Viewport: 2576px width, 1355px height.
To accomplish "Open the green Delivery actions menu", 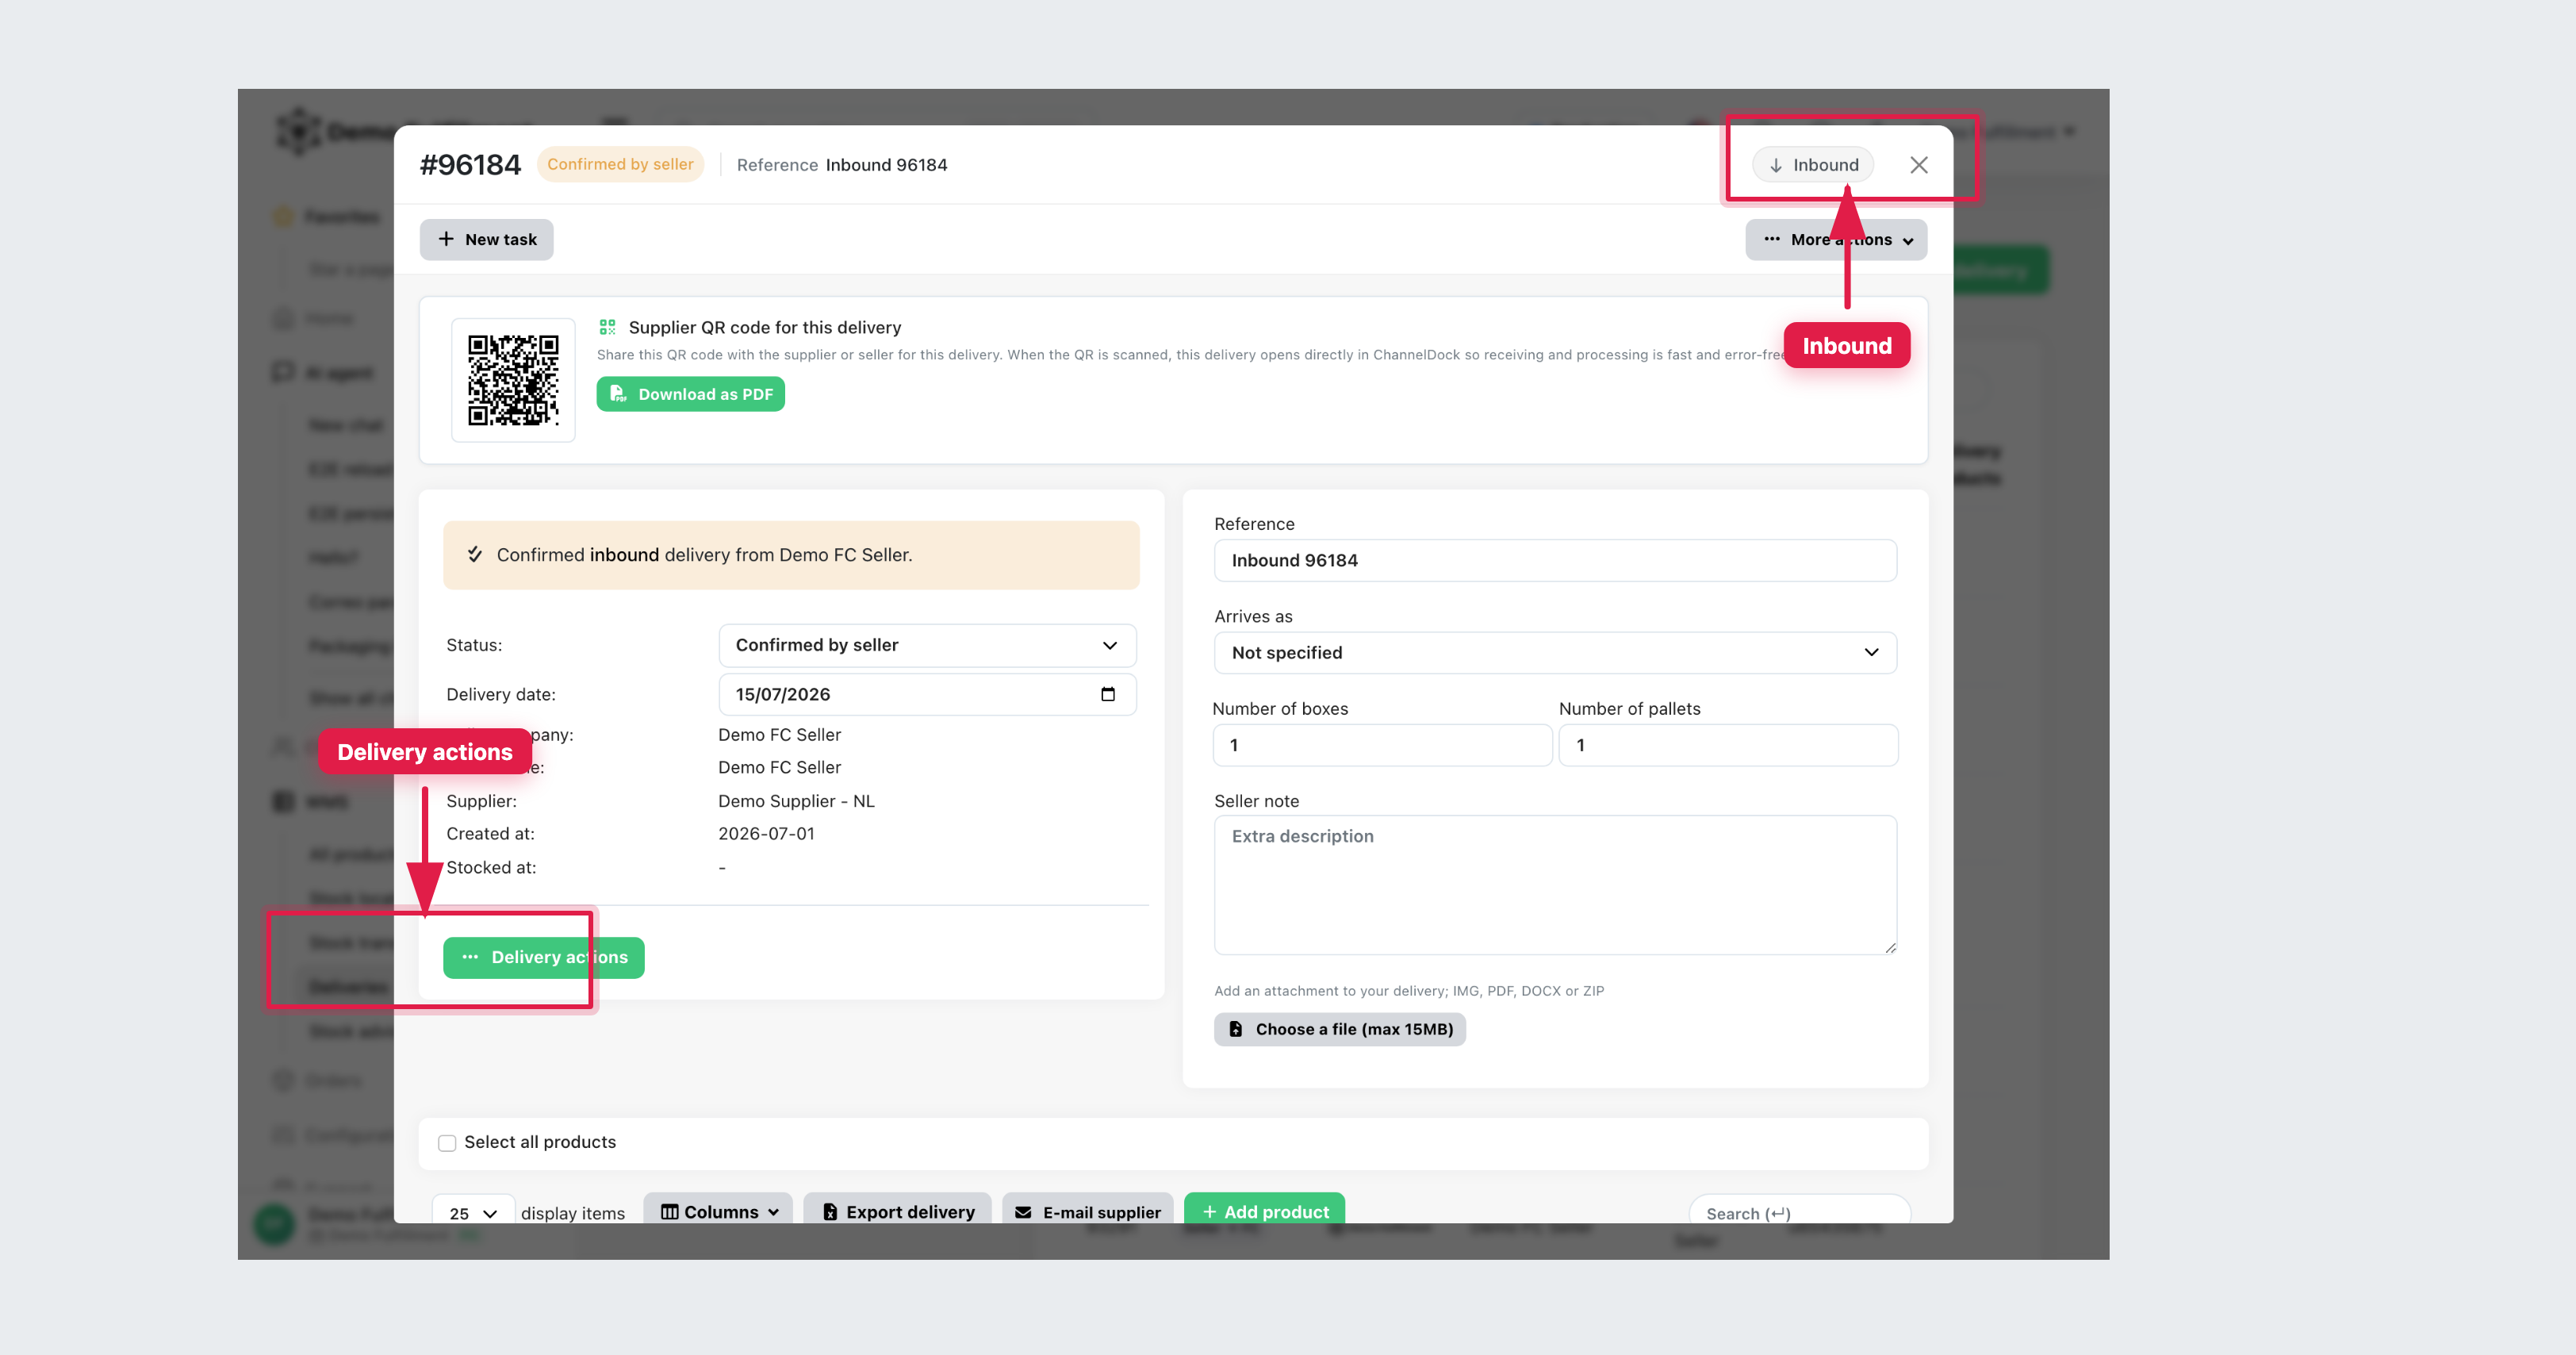I will point(544,957).
